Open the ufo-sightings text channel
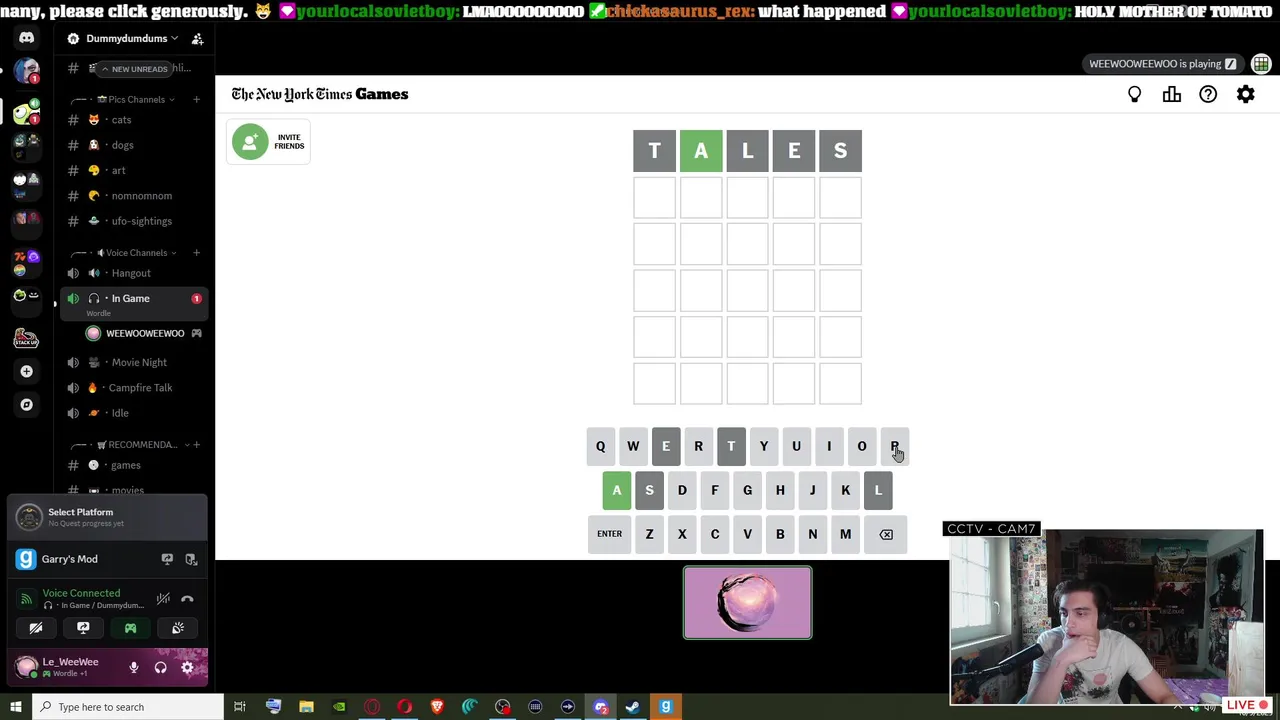Image resolution: width=1280 pixels, height=720 pixels. coord(134,221)
